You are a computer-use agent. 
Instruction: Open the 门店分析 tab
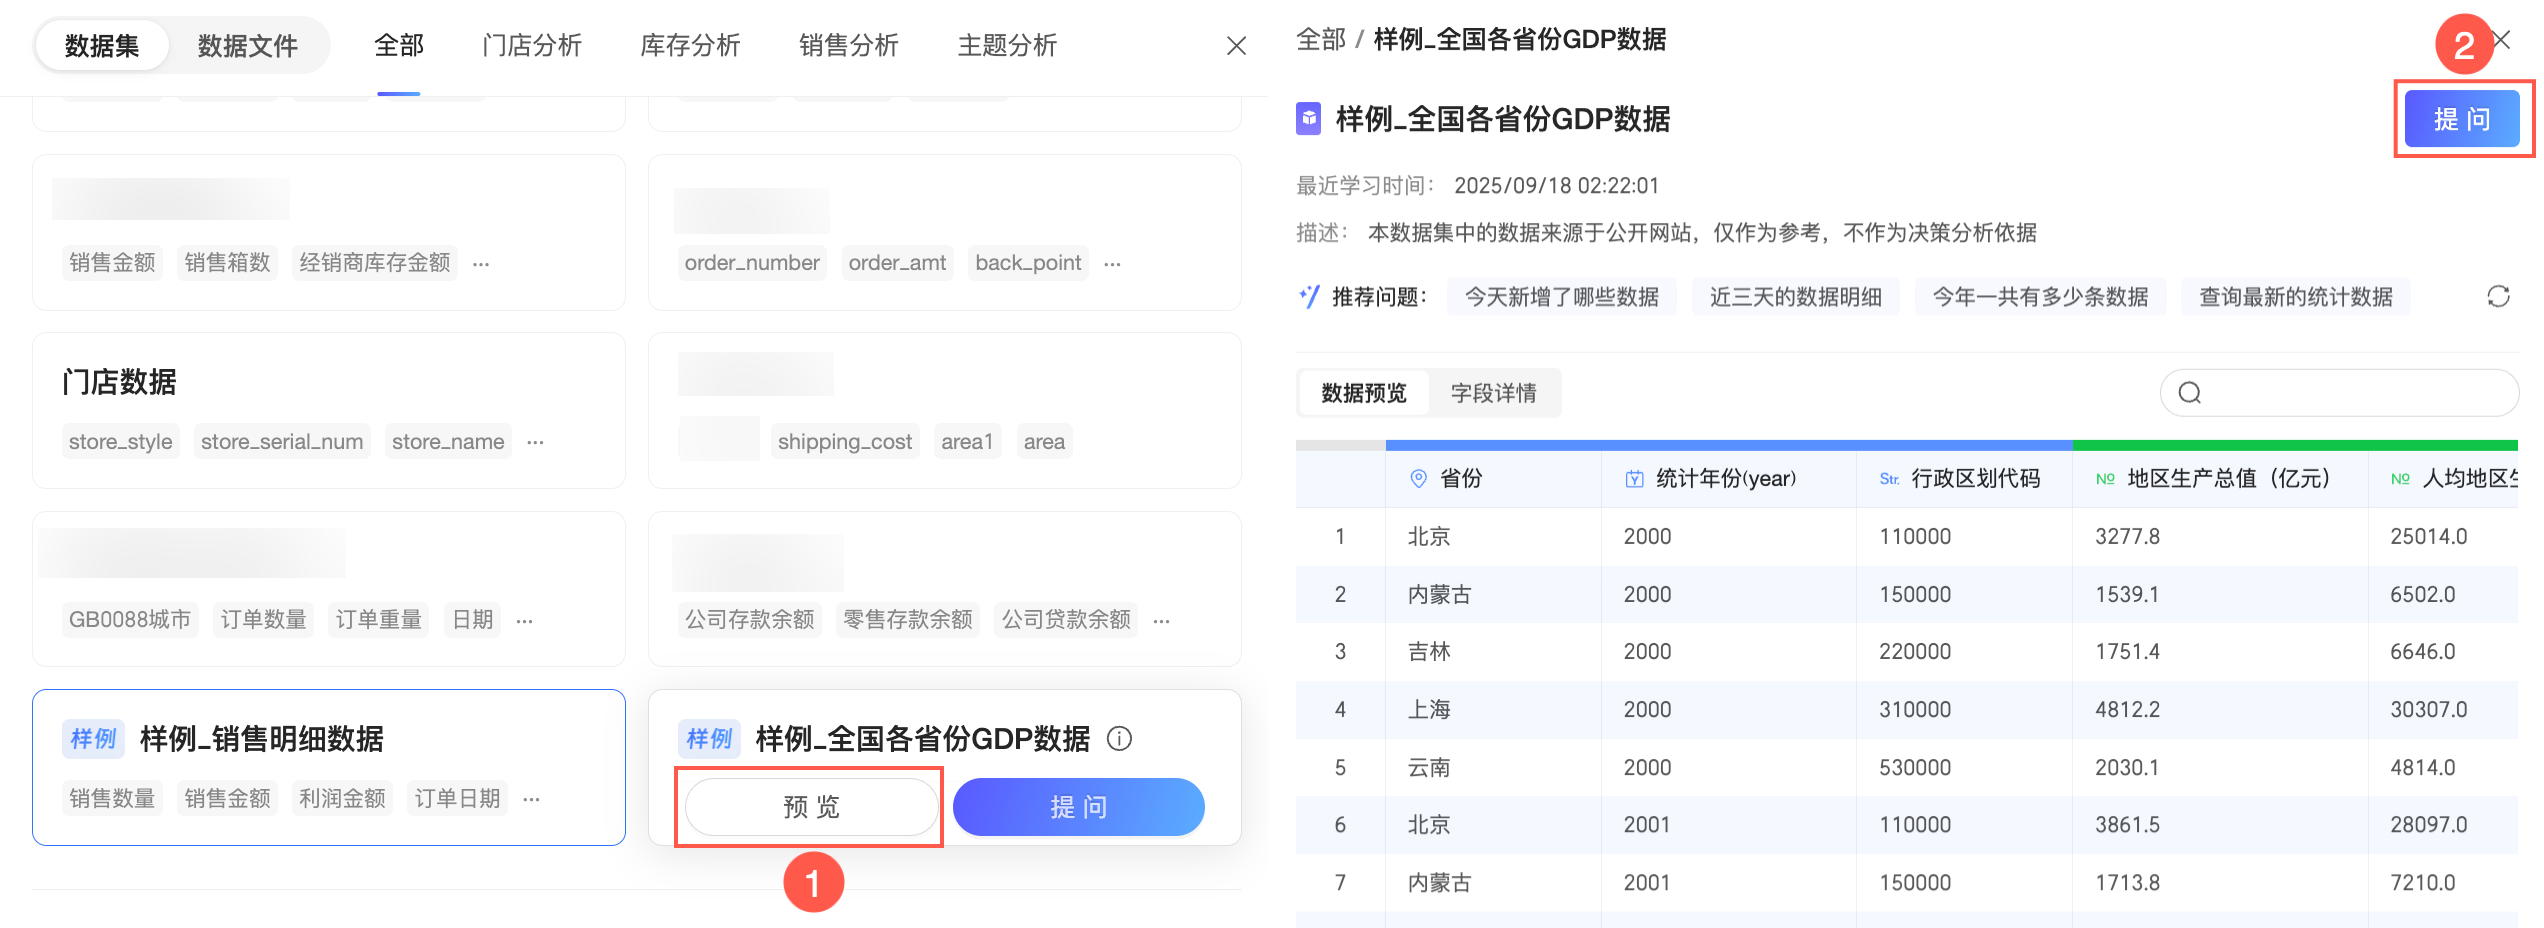click(x=531, y=46)
